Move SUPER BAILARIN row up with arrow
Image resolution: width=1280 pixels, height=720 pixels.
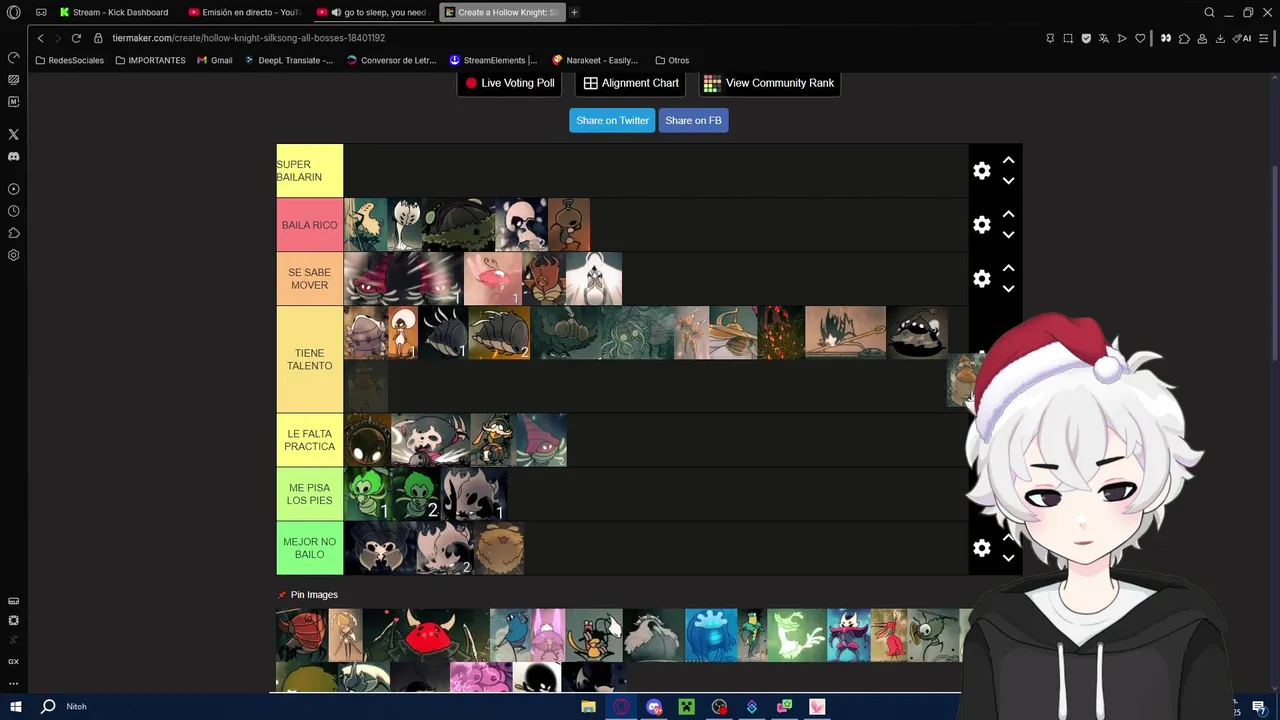[x=1008, y=160]
